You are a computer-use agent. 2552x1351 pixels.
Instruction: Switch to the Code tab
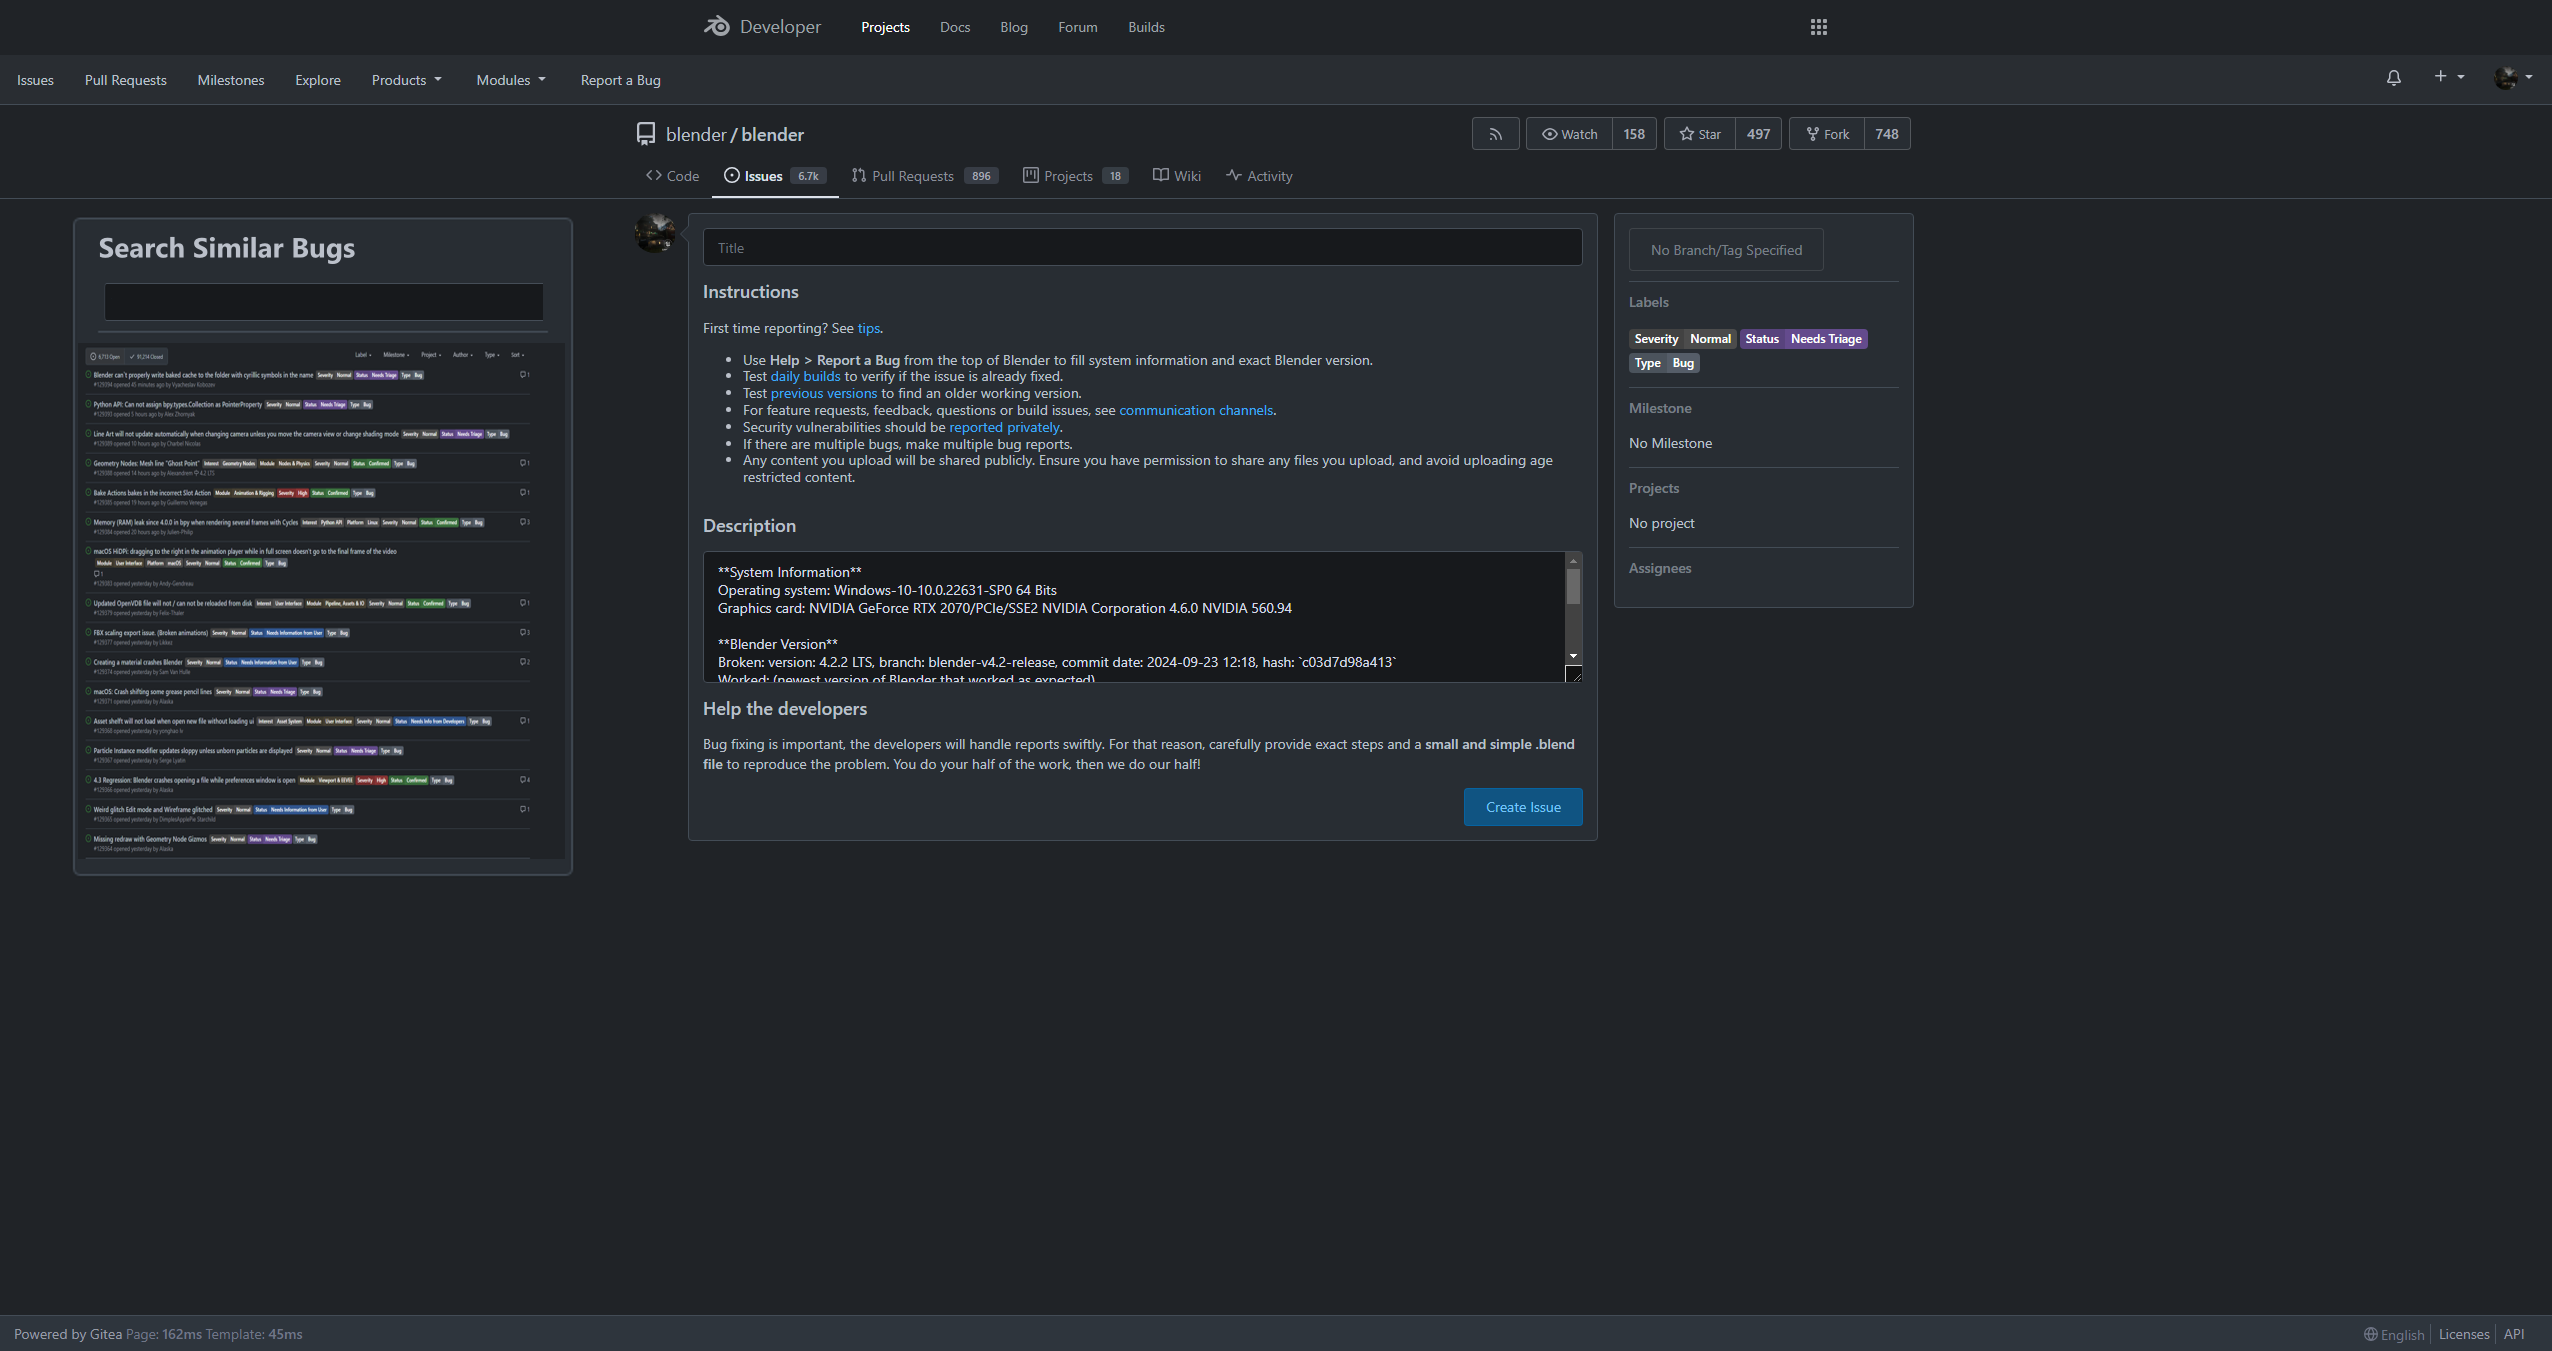(x=672, y=176)
